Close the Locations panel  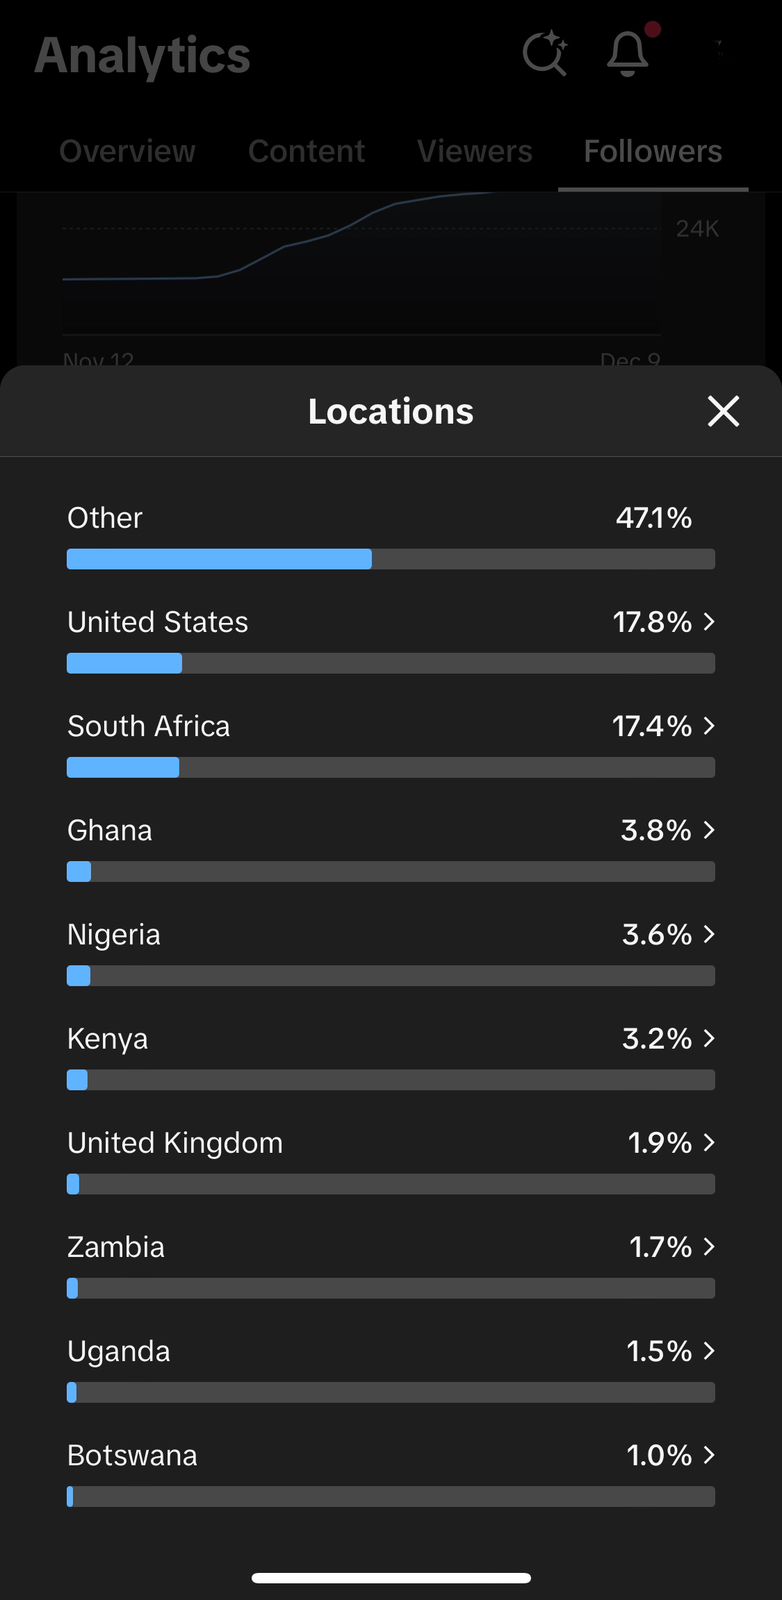click(x=723, y=411)
